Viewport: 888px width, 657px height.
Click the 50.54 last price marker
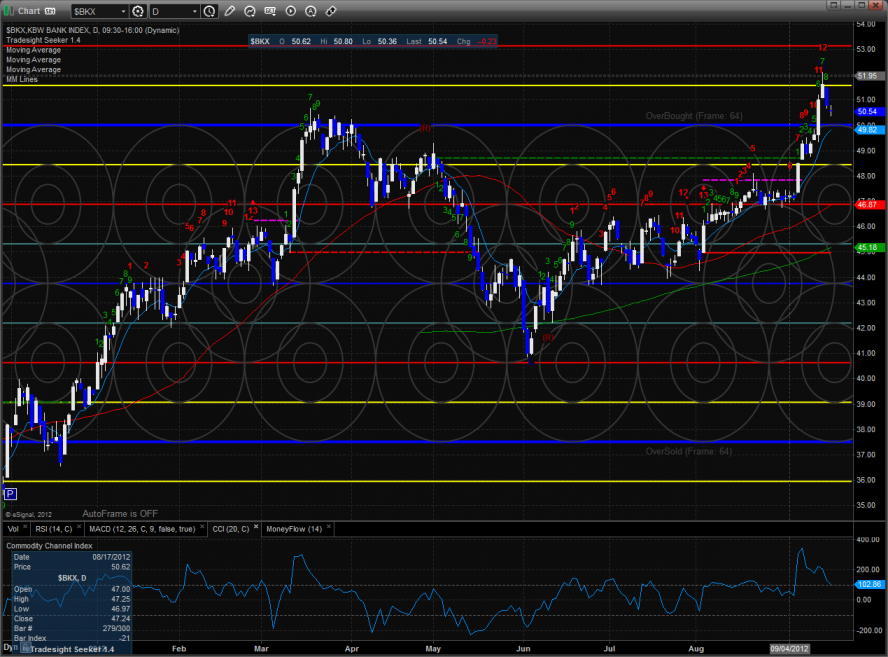pyautogui.click(x=867, y=112)
